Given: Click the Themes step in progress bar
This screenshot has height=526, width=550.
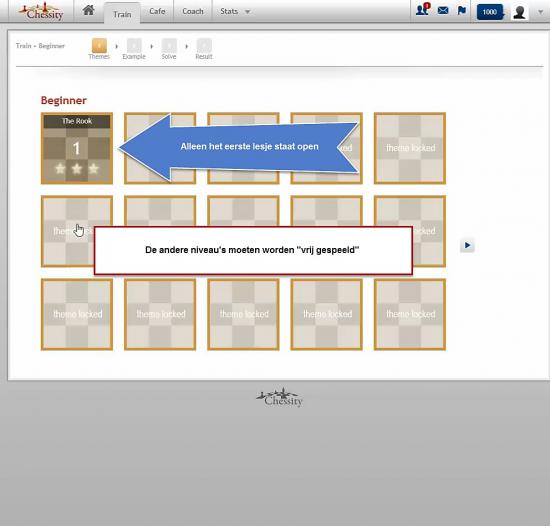Looking at the screenshot, I should [99, 49].
